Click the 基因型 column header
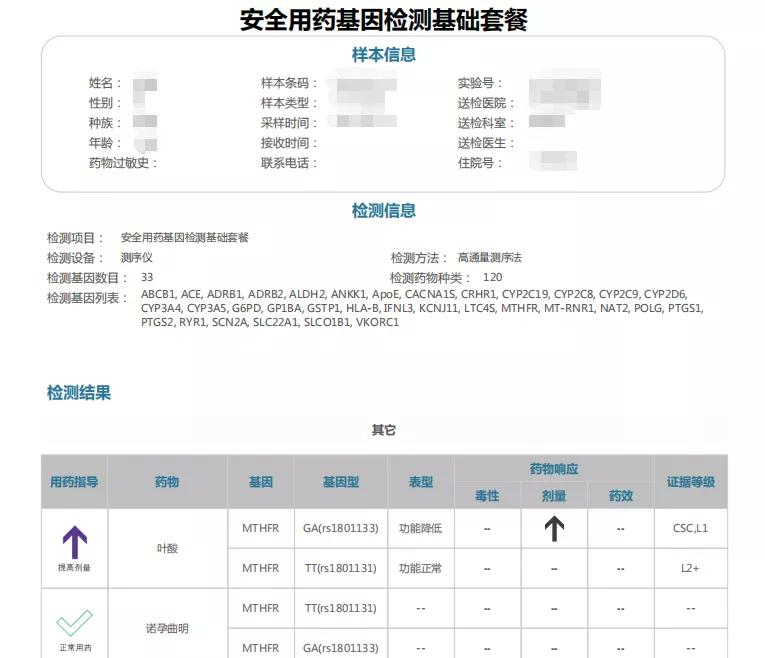This screenshot has height=658, width=765. click(341, 482)
